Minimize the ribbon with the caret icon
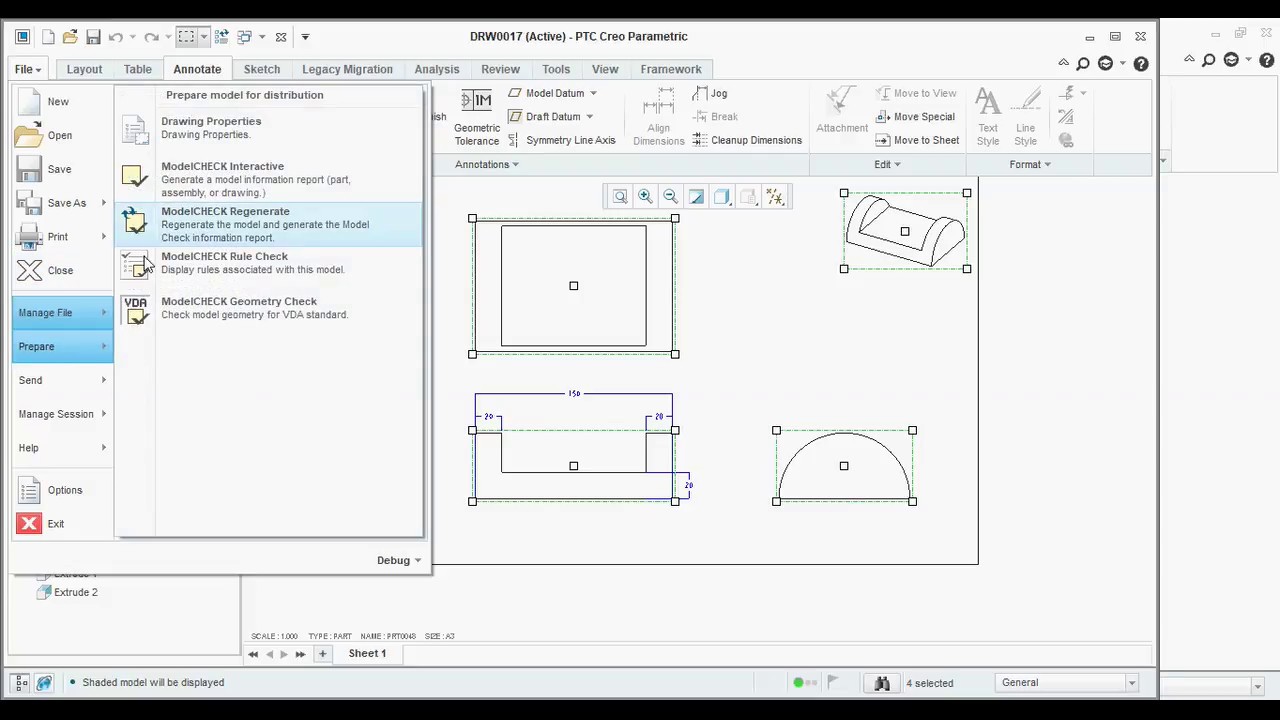Image resolution: width=1280 pixels, height=720 pixels. pos(1064,63)
